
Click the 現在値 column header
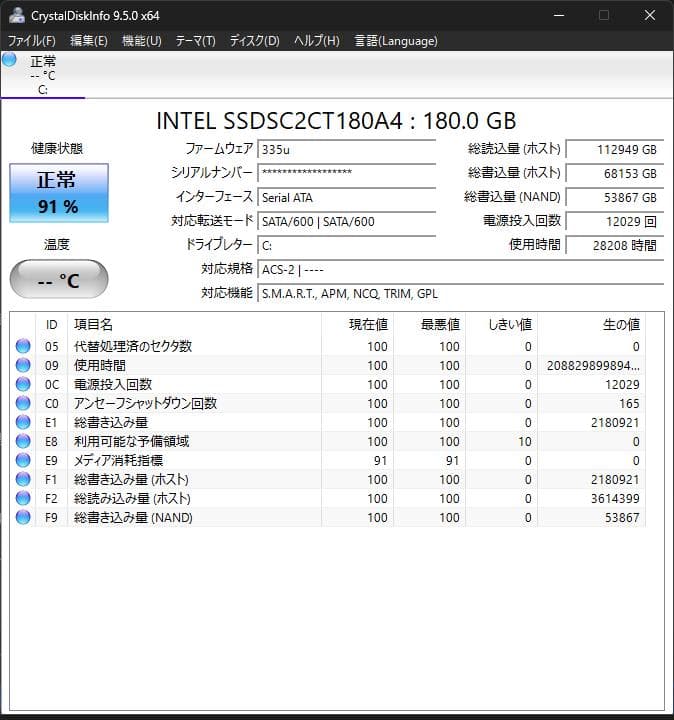358,325
